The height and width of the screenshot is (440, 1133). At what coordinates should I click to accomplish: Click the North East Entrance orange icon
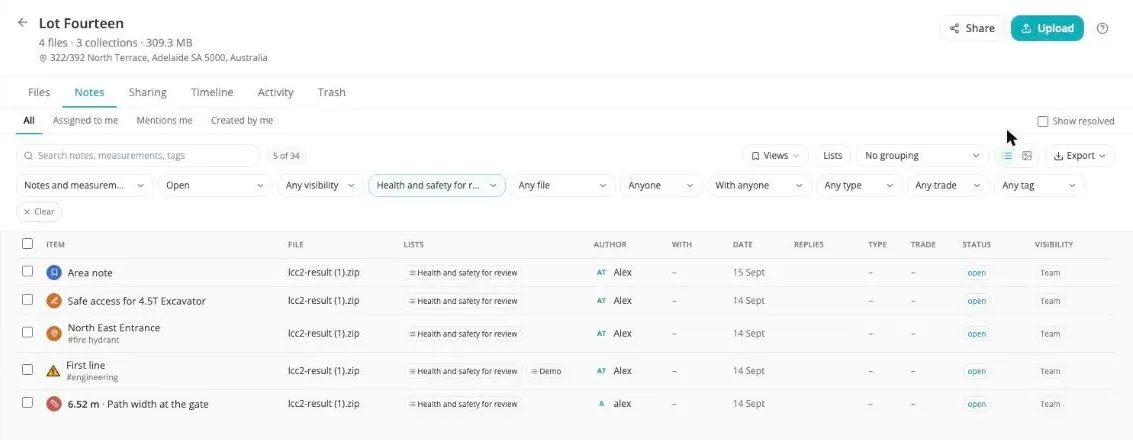(x=53, y=333)
